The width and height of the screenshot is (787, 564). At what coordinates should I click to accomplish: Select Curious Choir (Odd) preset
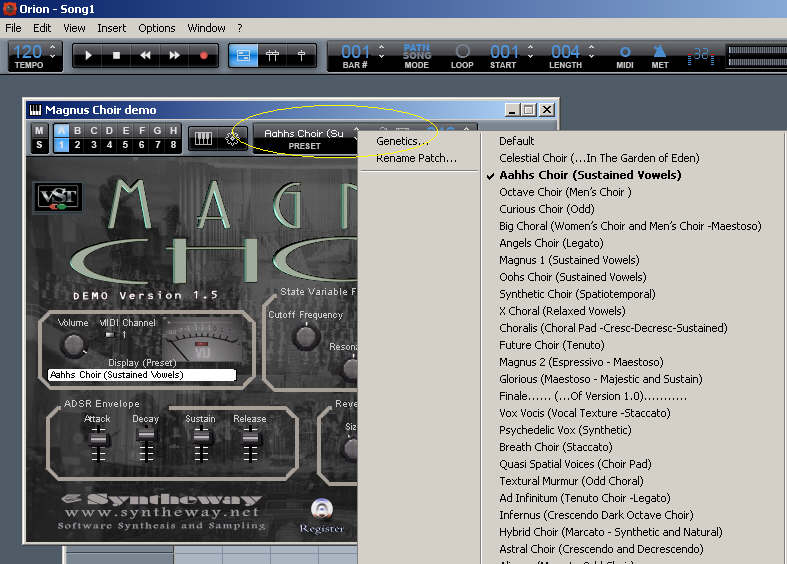tap(547, 209)
